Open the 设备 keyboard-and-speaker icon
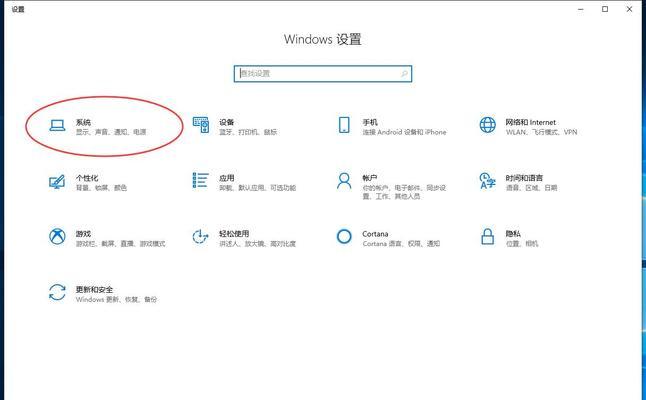646x400 pixels. [x=201, y=125]
